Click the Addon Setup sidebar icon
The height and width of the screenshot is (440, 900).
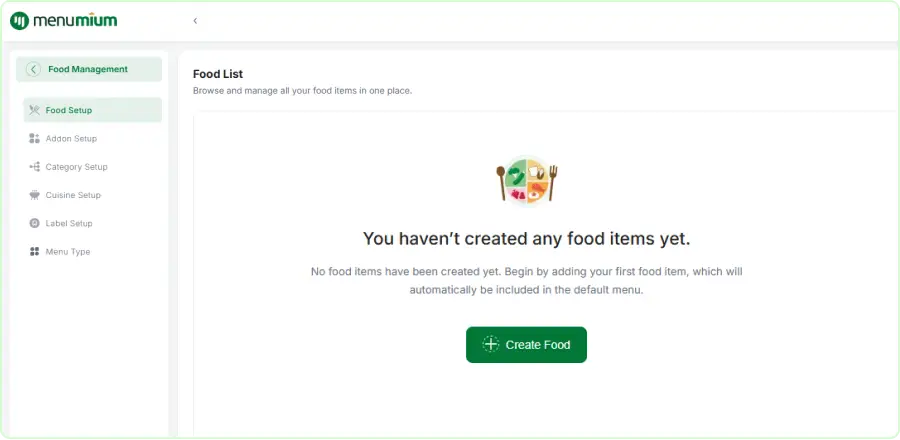(x=34, y=138)
